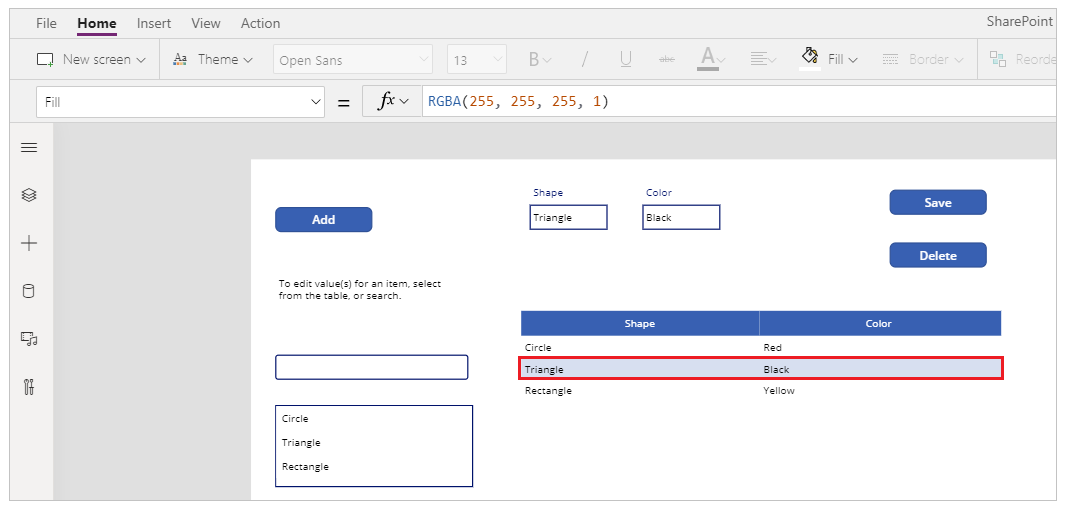Screen dimensions: 1071x517
Task: Open the Media icon in sidebar
Action: [x=29, y=339]
